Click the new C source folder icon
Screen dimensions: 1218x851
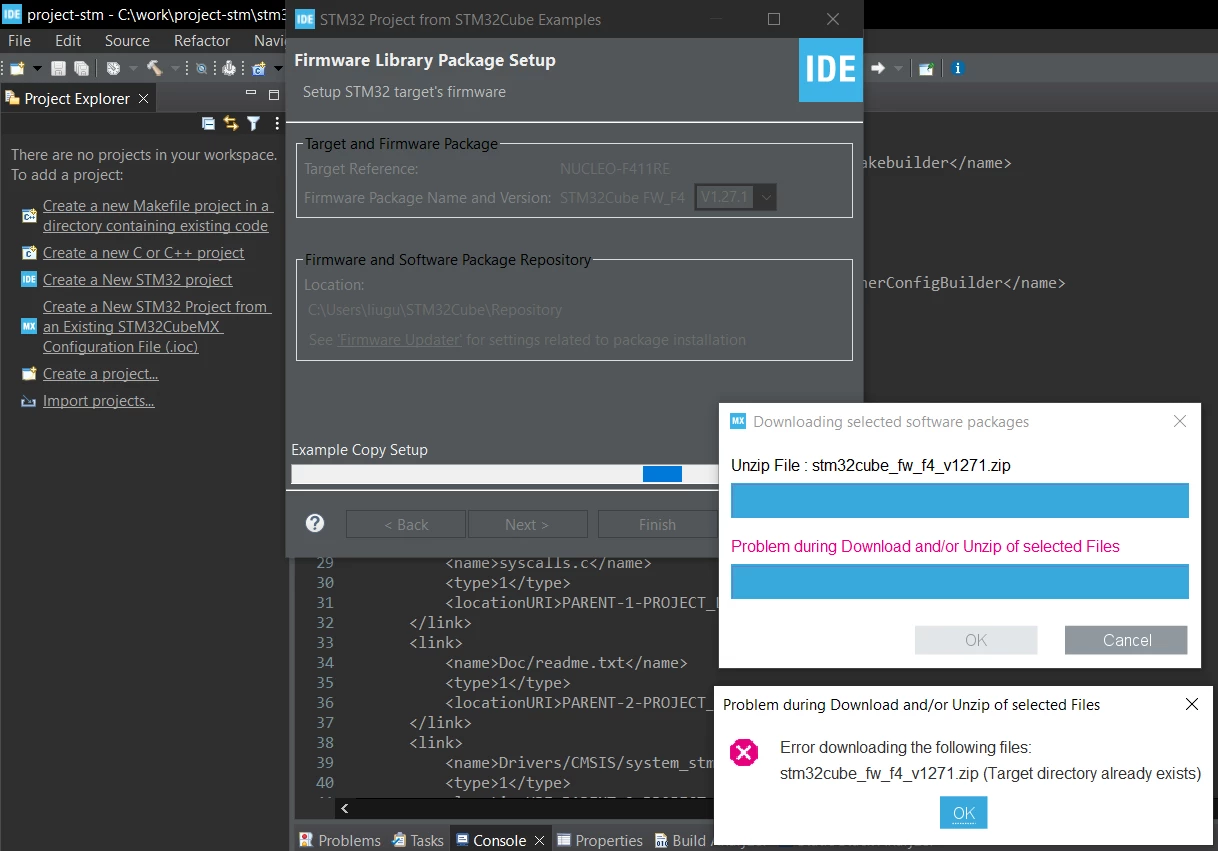coord(259,68)
